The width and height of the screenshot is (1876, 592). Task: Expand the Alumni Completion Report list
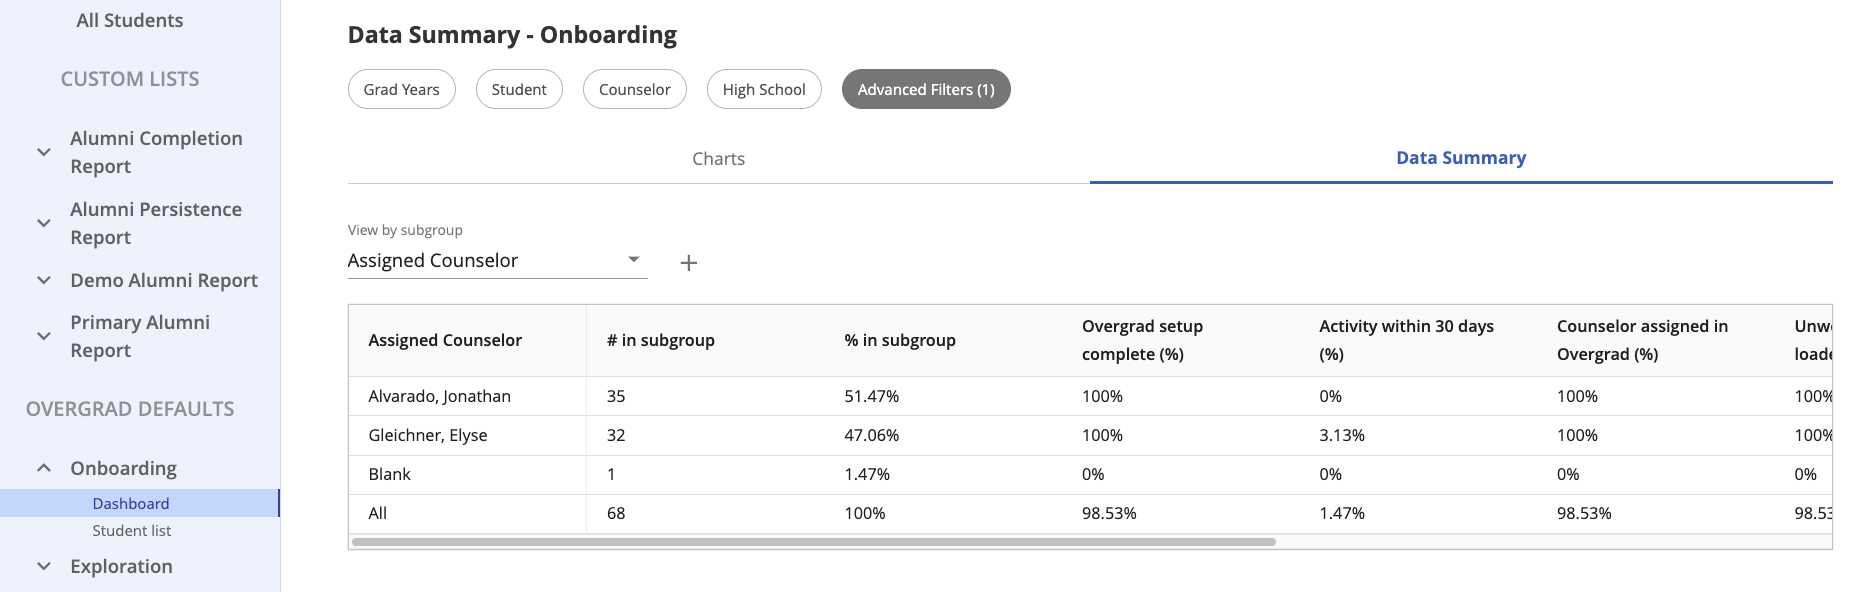coord(44,152)
